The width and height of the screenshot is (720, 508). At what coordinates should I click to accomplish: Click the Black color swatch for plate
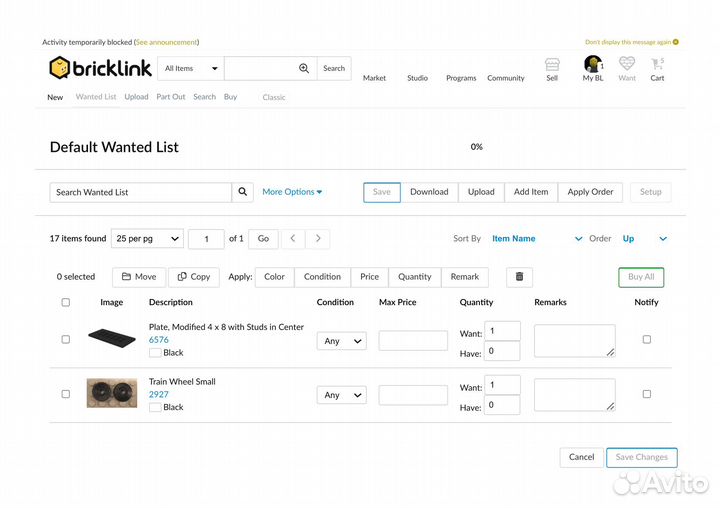155,353
